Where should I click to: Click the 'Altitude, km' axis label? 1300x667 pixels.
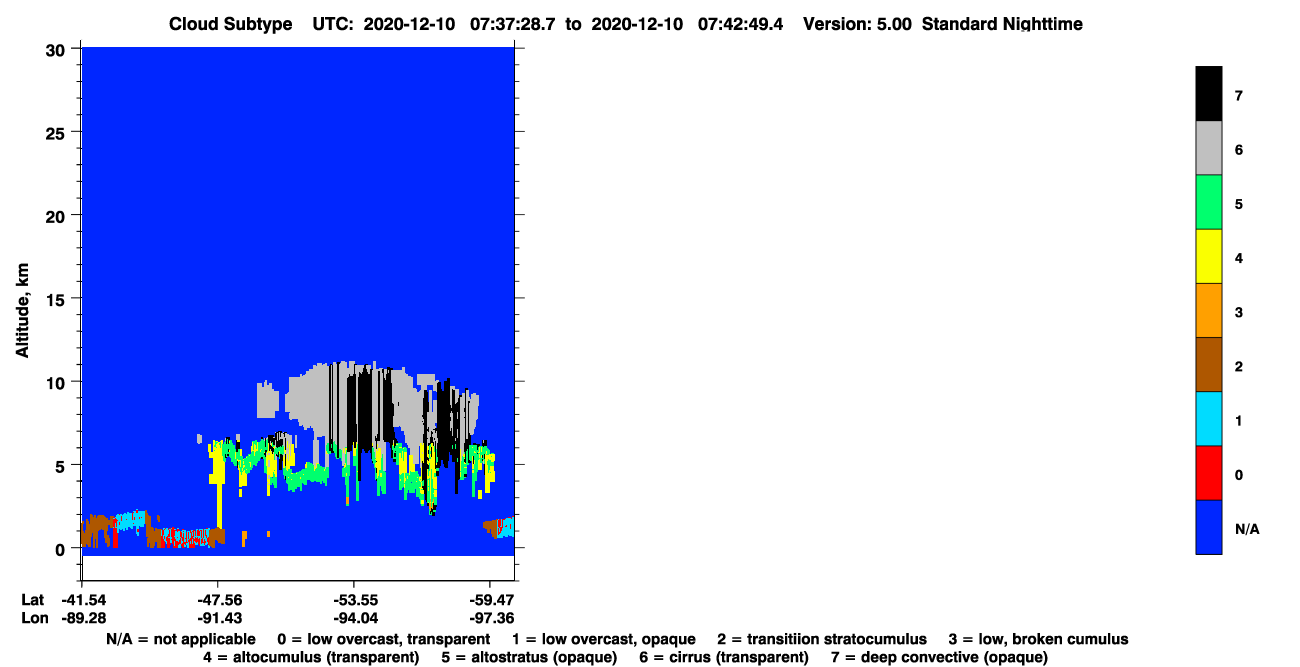pos(22,309)
